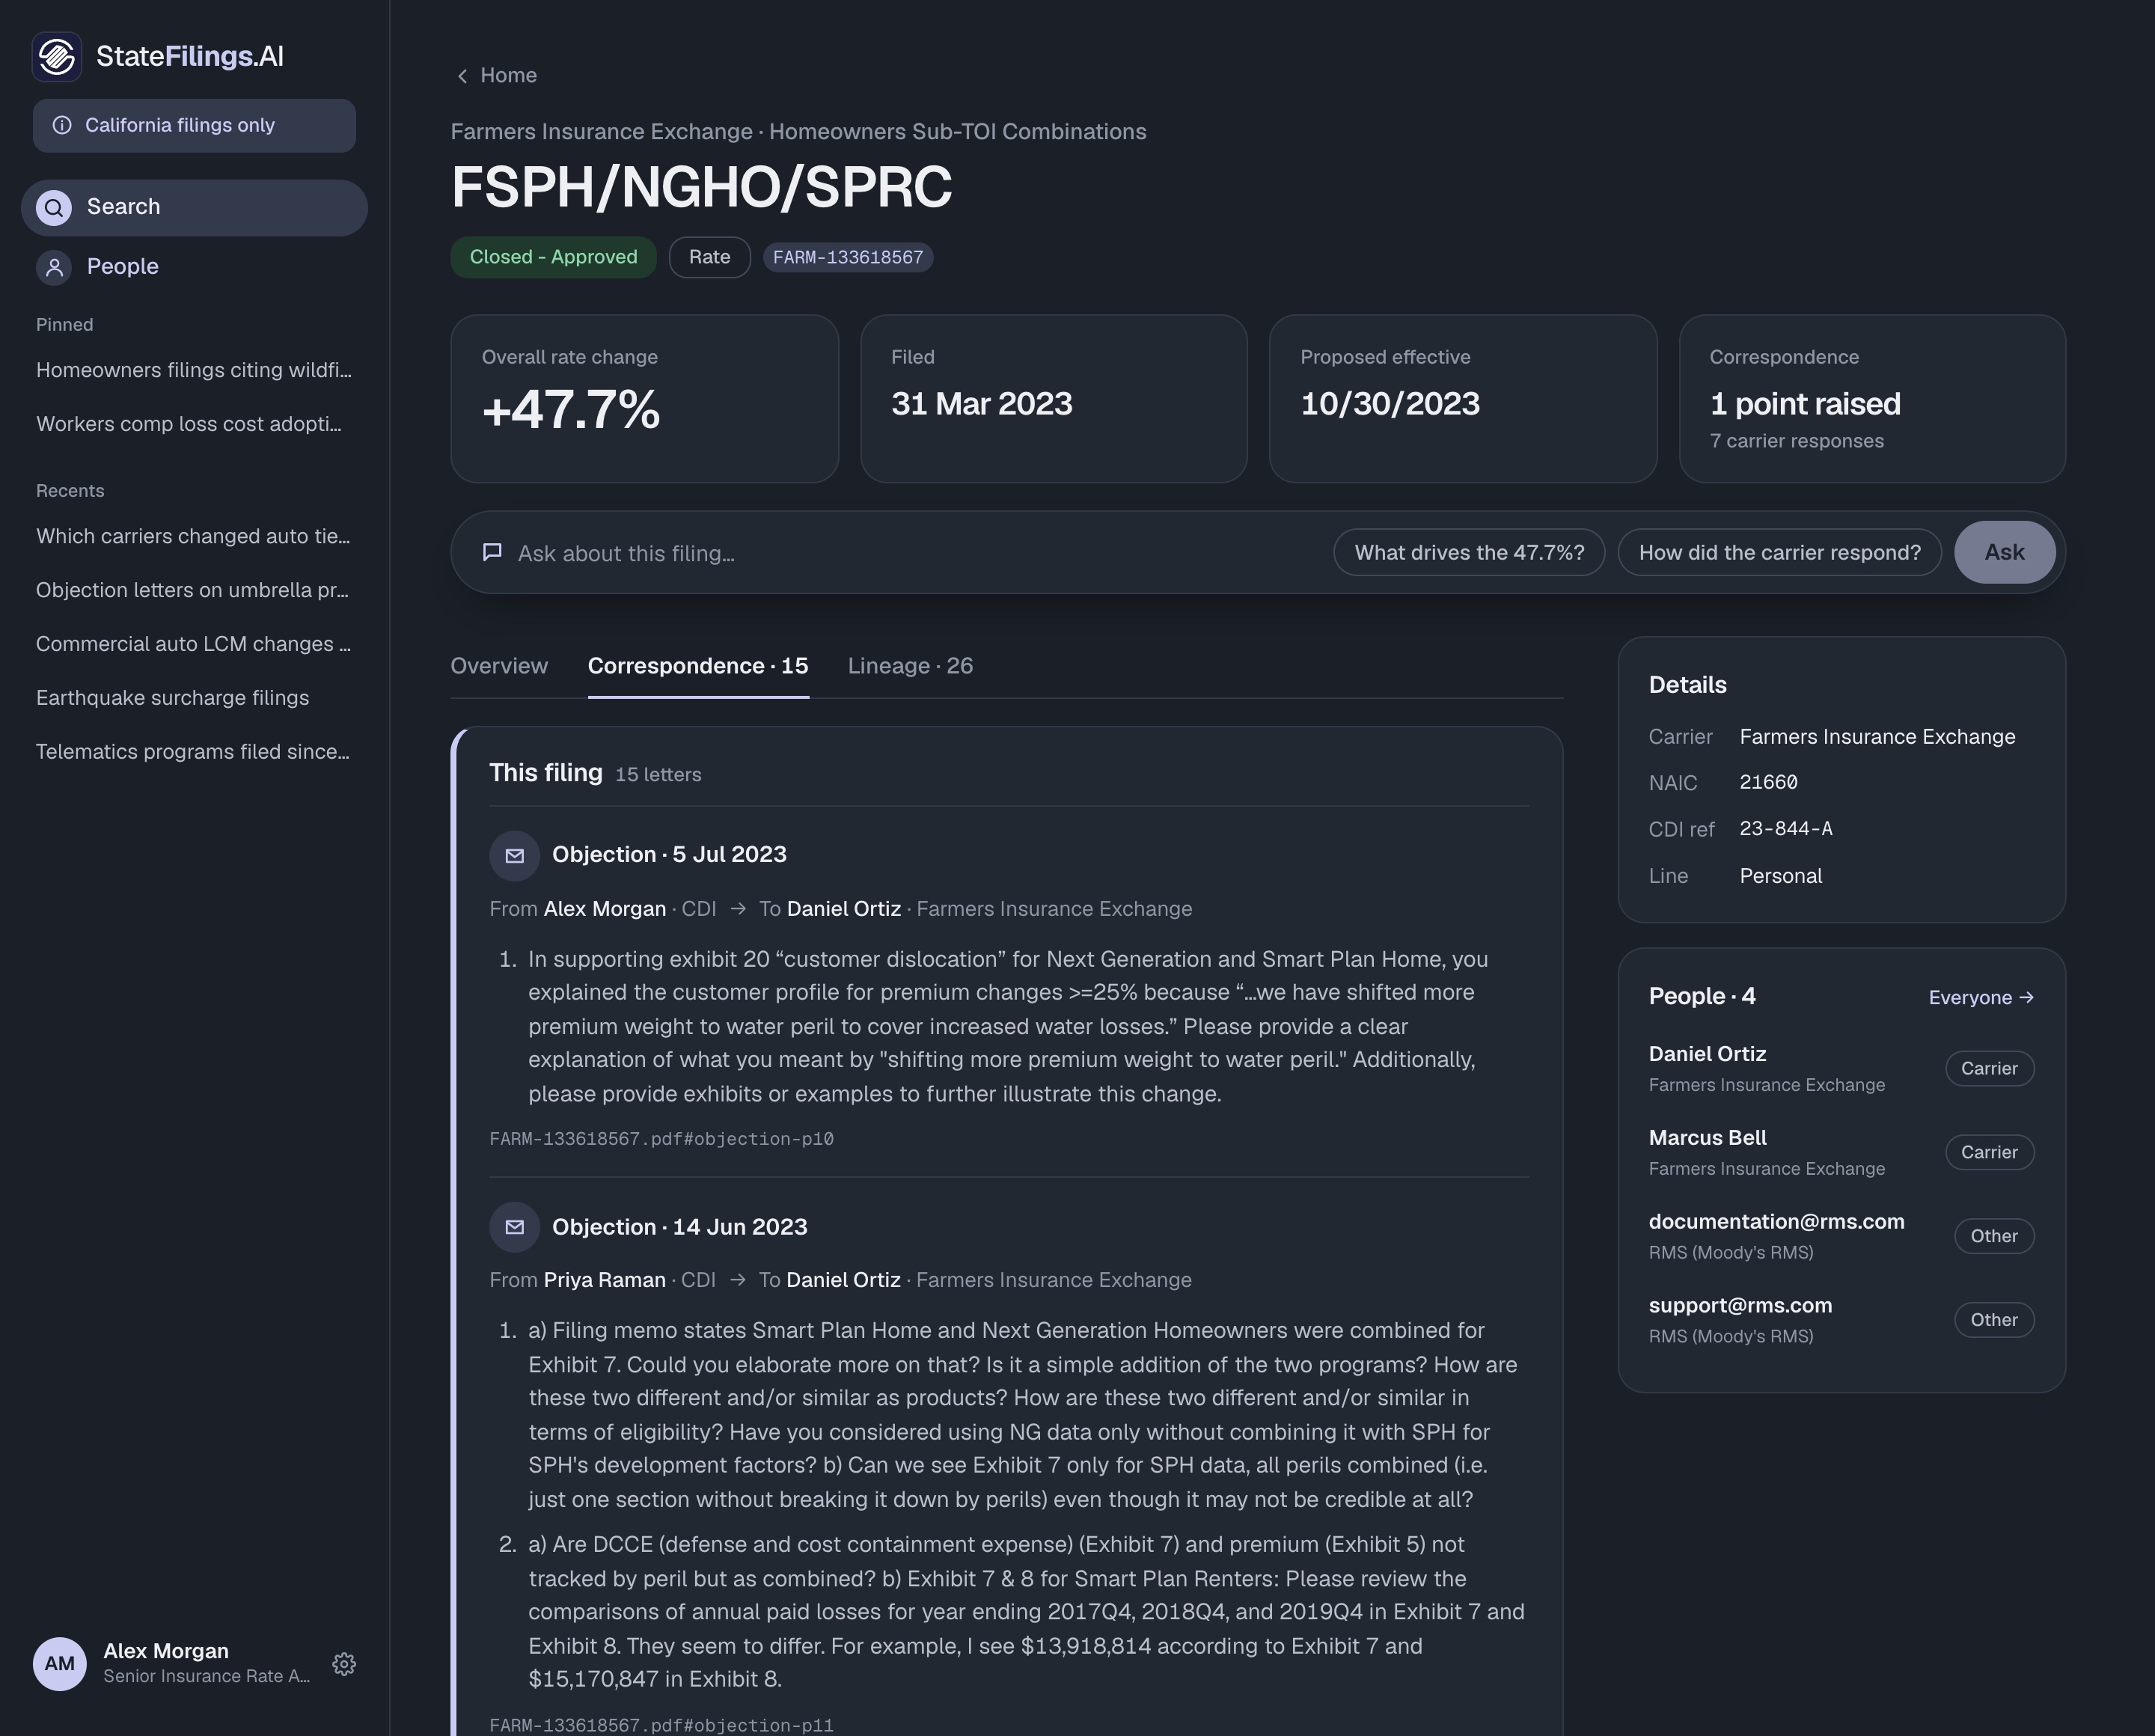This screenshot has height=1736, width=2155.
Task: Open the FARM-133618567.pdf#objection-p11 reference
Action: tap(661, 1725)
